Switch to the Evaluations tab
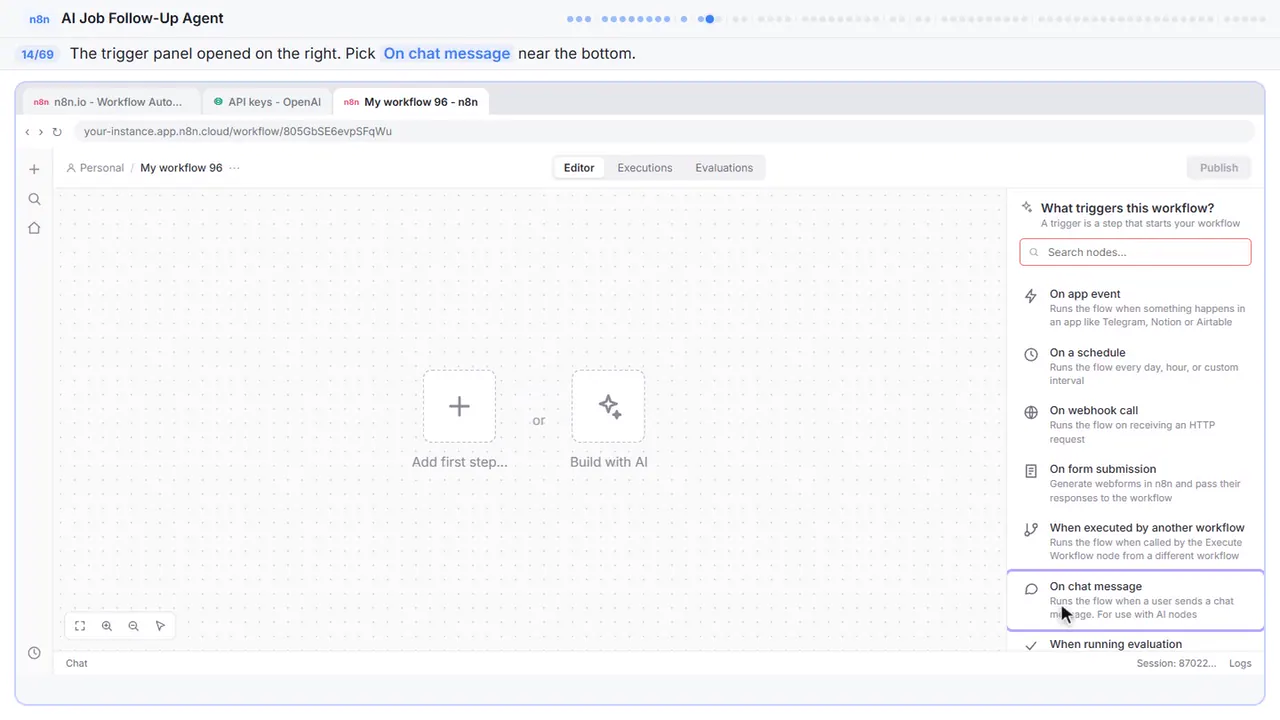This screenshot has height=720, width=1280. pos(724,168)
